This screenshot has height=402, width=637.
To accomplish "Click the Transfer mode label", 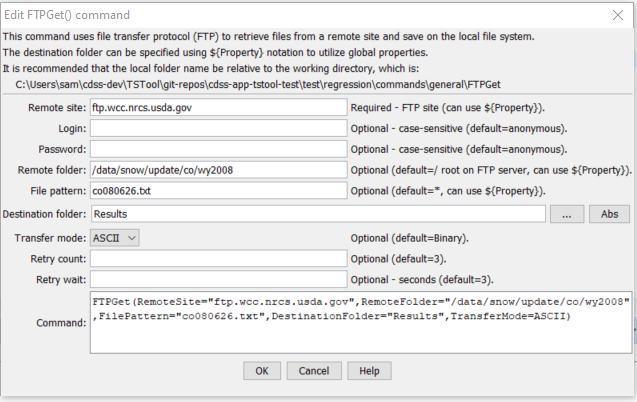I will coord(50,238).
